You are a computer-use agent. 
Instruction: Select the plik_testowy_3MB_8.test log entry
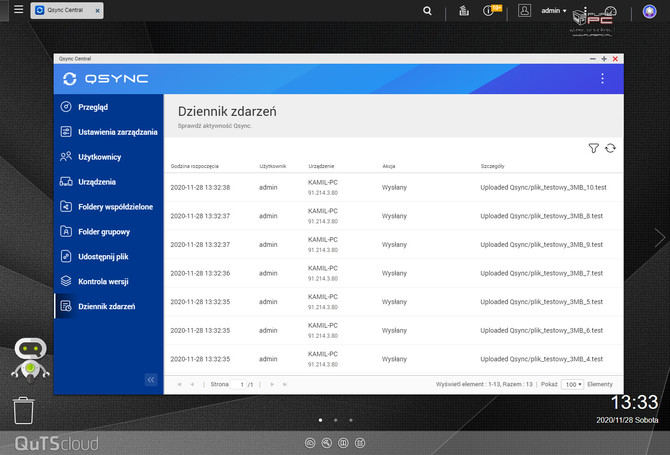pyautogui.click(x=394, y=216)
